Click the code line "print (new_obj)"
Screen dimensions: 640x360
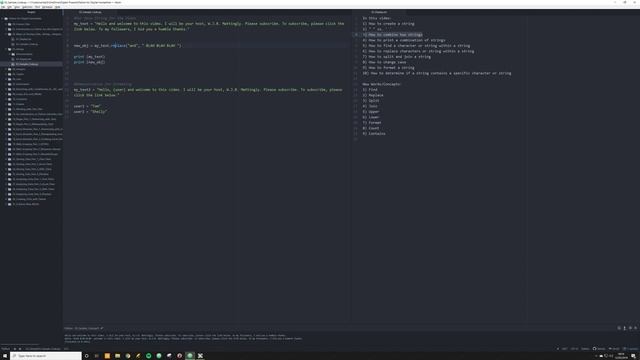[x=89, y=62]
